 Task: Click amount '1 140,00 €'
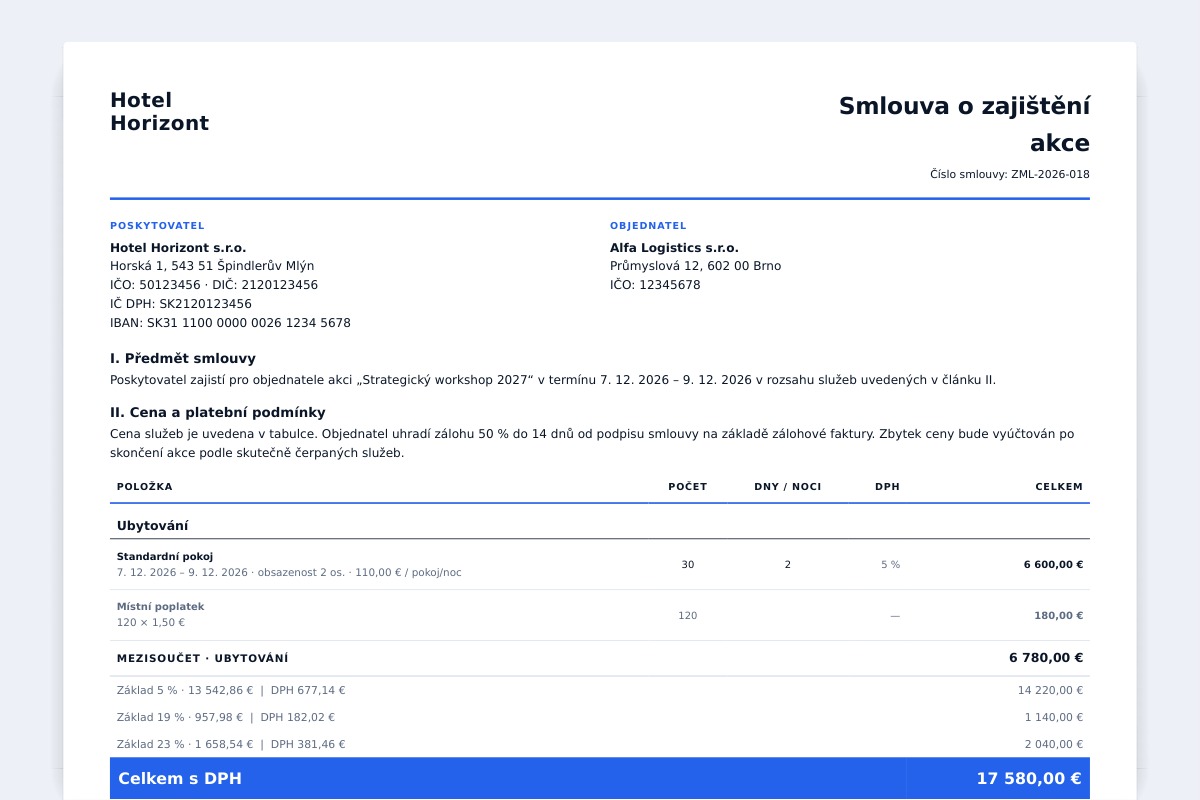click(x=1054, y=717)
